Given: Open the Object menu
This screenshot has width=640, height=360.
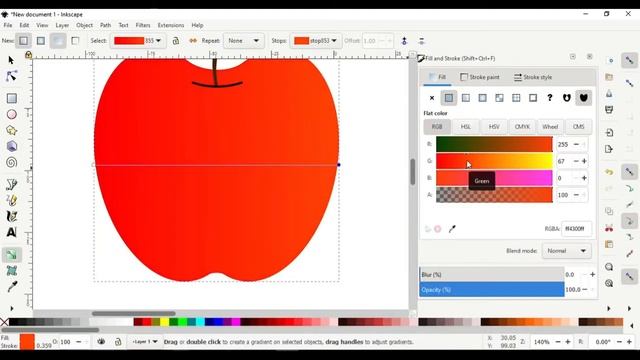Looking at the screenshot, I should (x=84, y=25).
